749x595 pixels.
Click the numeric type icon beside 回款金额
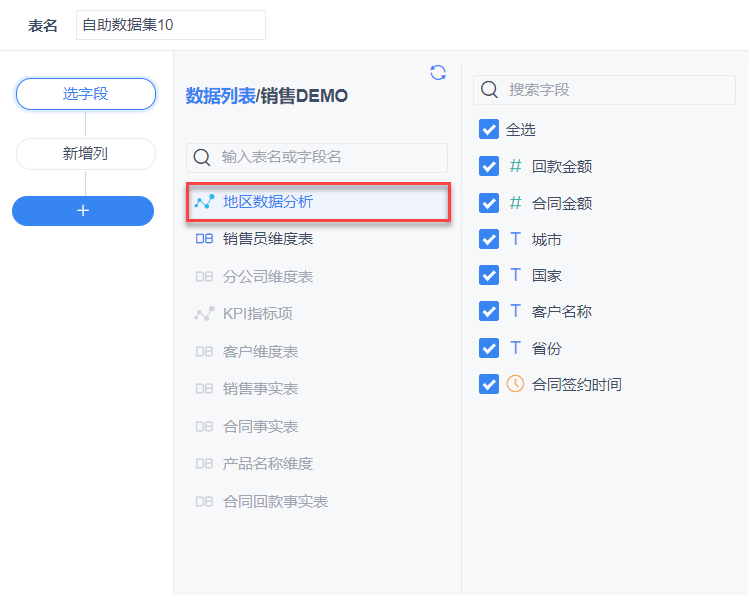[x=515, y=166]
